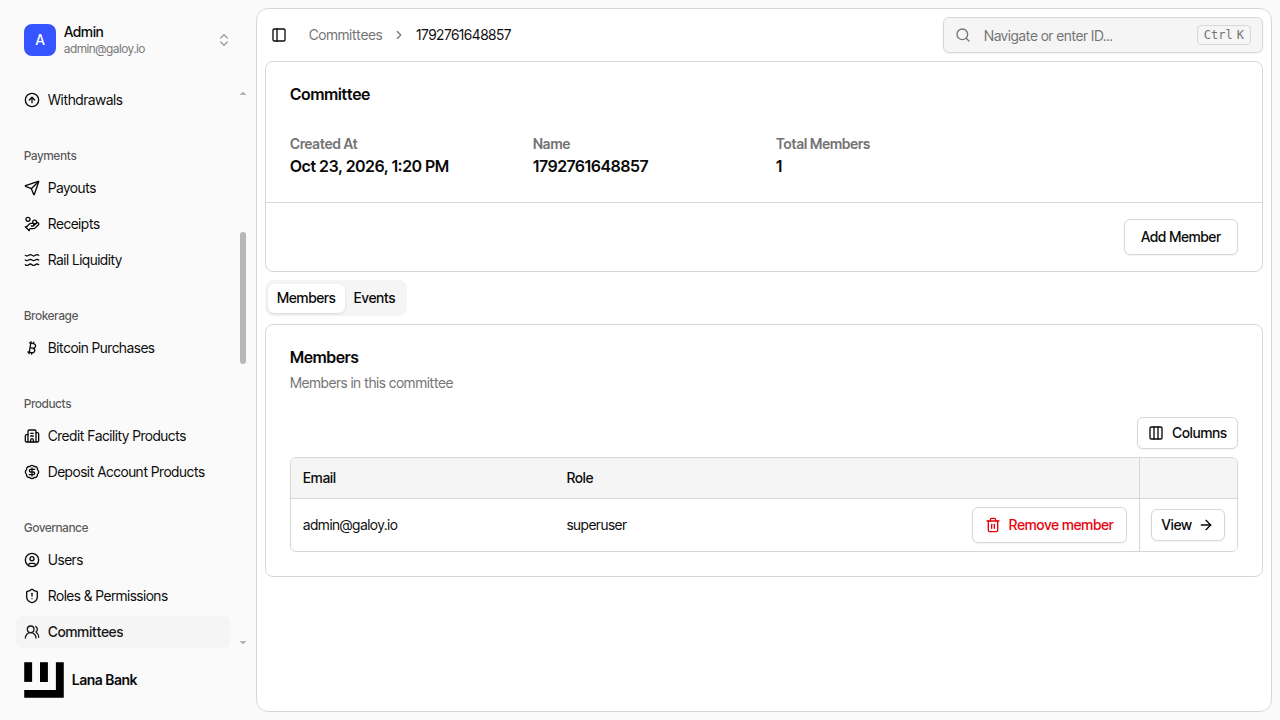1280x720 pixels.
Task: Open Deposit Account Products
Action: tap(123, 472)
